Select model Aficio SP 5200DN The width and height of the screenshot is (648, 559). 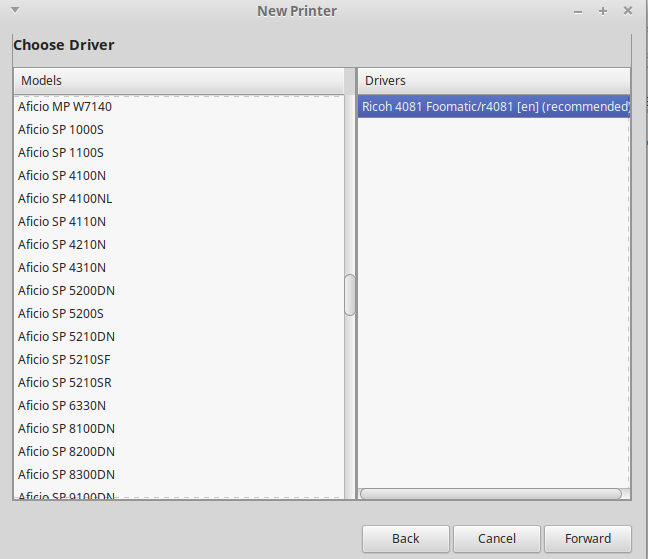179,291
